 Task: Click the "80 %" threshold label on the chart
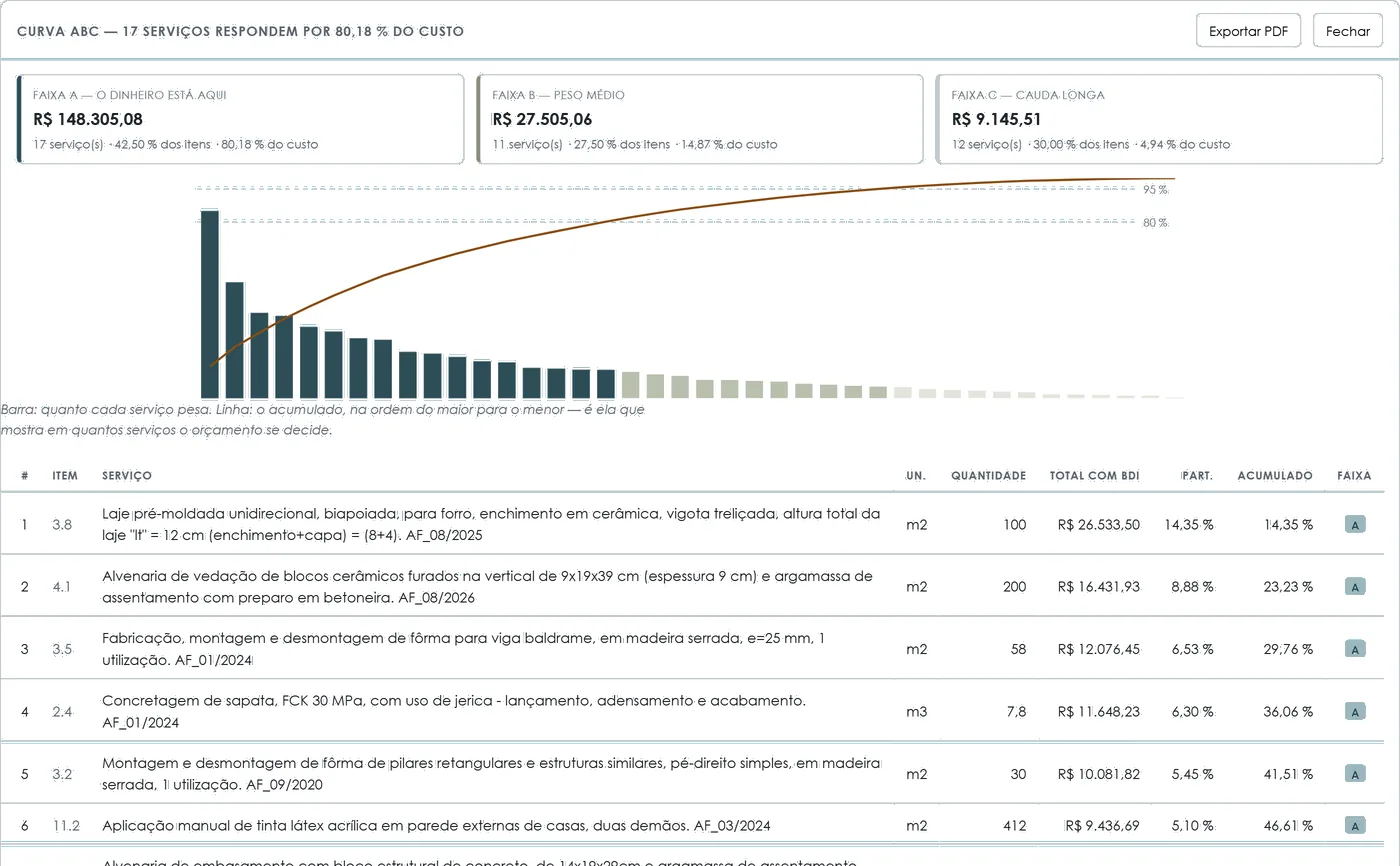[x=1155, y=222]
